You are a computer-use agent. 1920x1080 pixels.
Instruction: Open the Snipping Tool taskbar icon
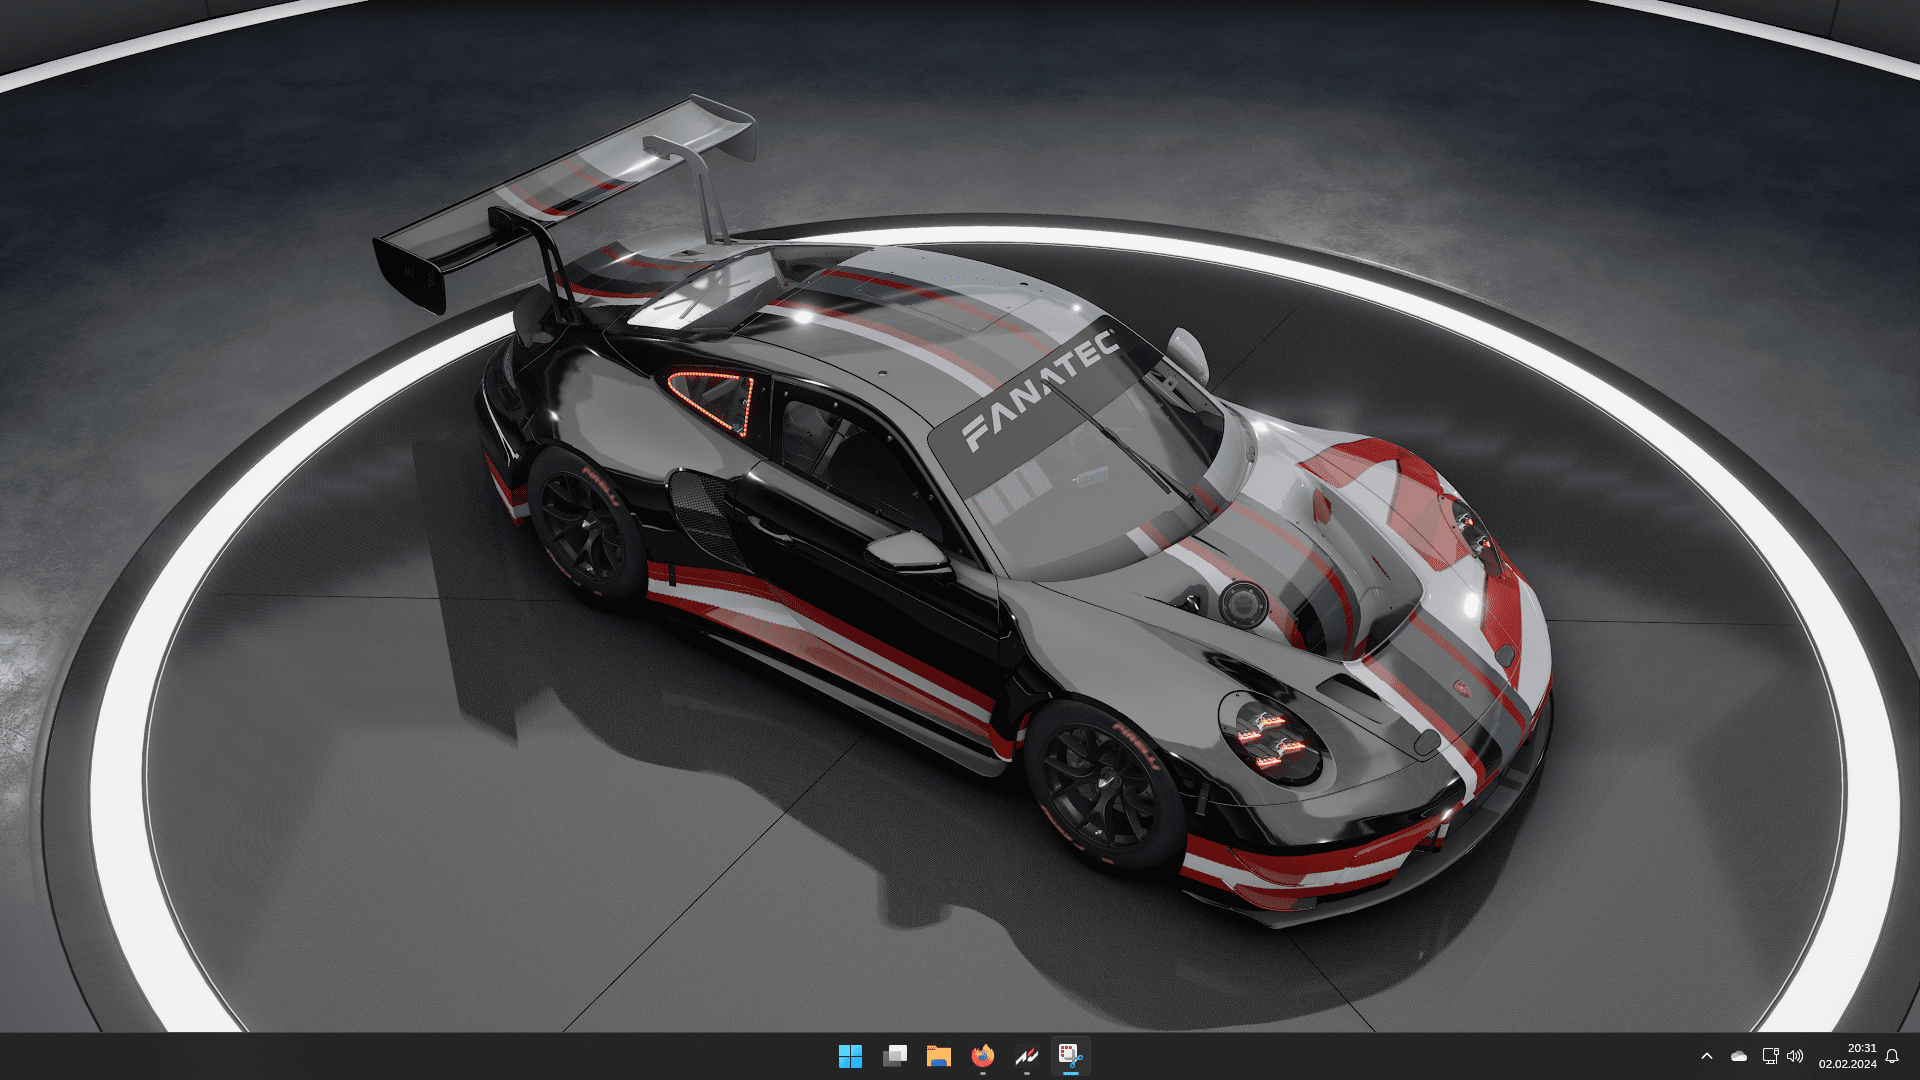[1070, 1056]
